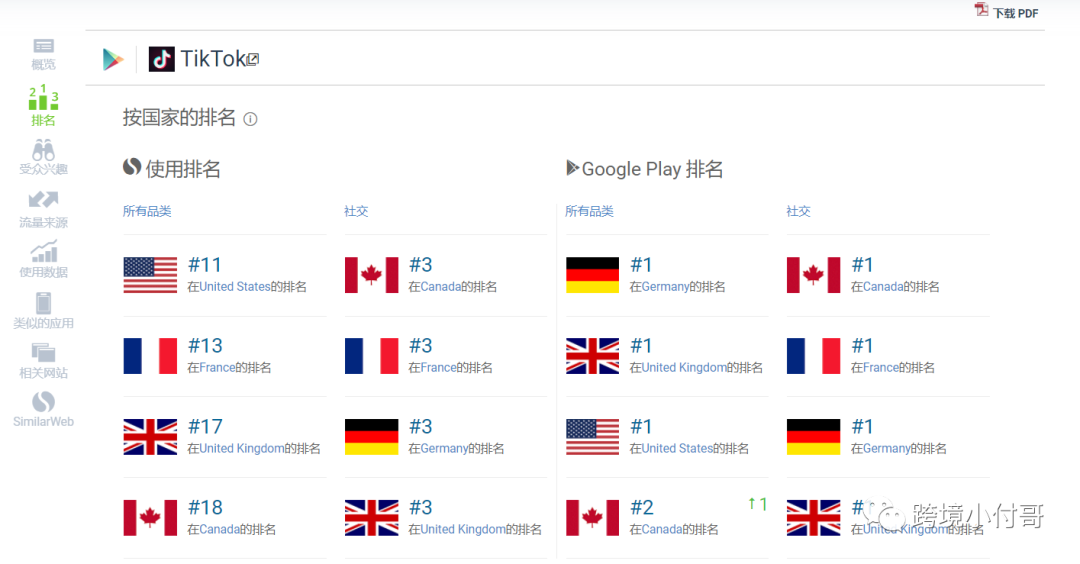1080x564 pixels.
Task: Click United Kingdom link in usage 社交 column
Action: 463,530
